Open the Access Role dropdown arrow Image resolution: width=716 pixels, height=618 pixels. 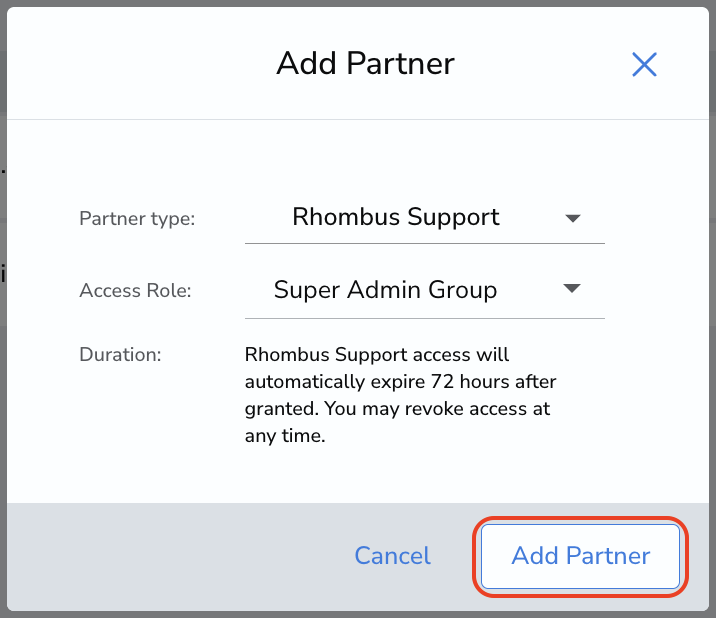[x=572, y=288]
